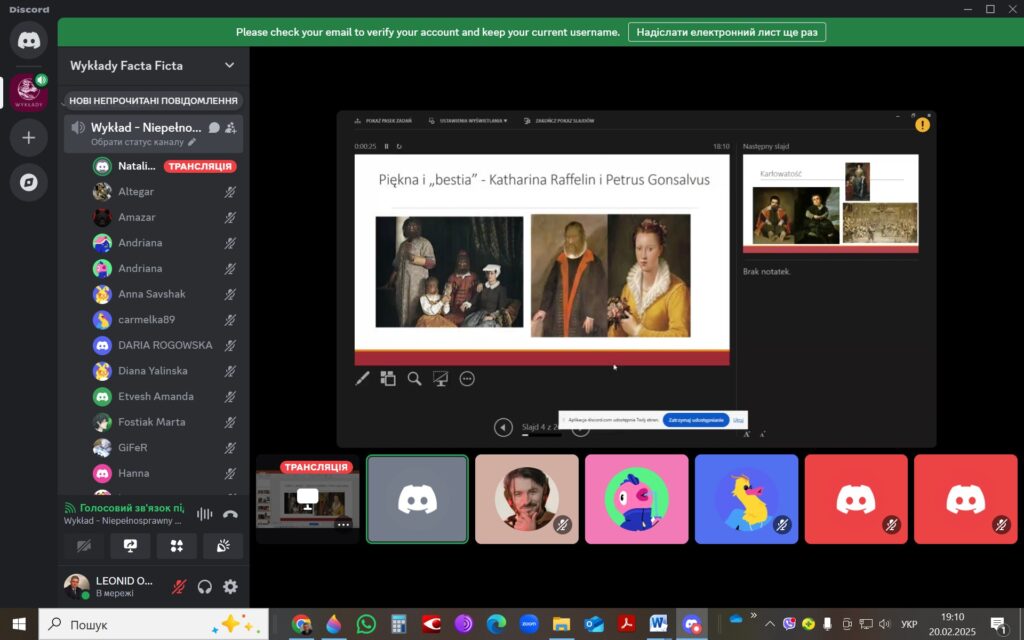
Task: Start an activity via activities icon
Action: [176, 546]
